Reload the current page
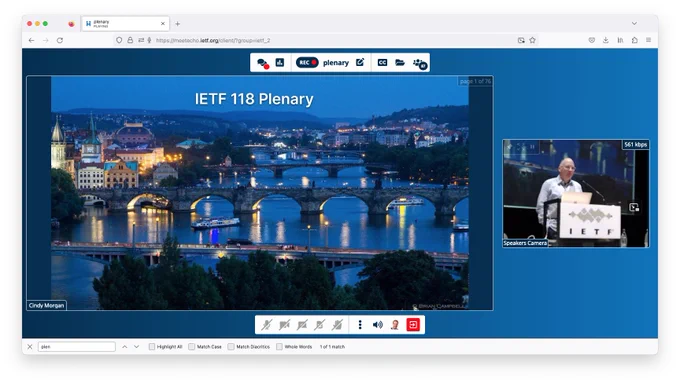Screen dimensions: 680x384 pos(60,40)
